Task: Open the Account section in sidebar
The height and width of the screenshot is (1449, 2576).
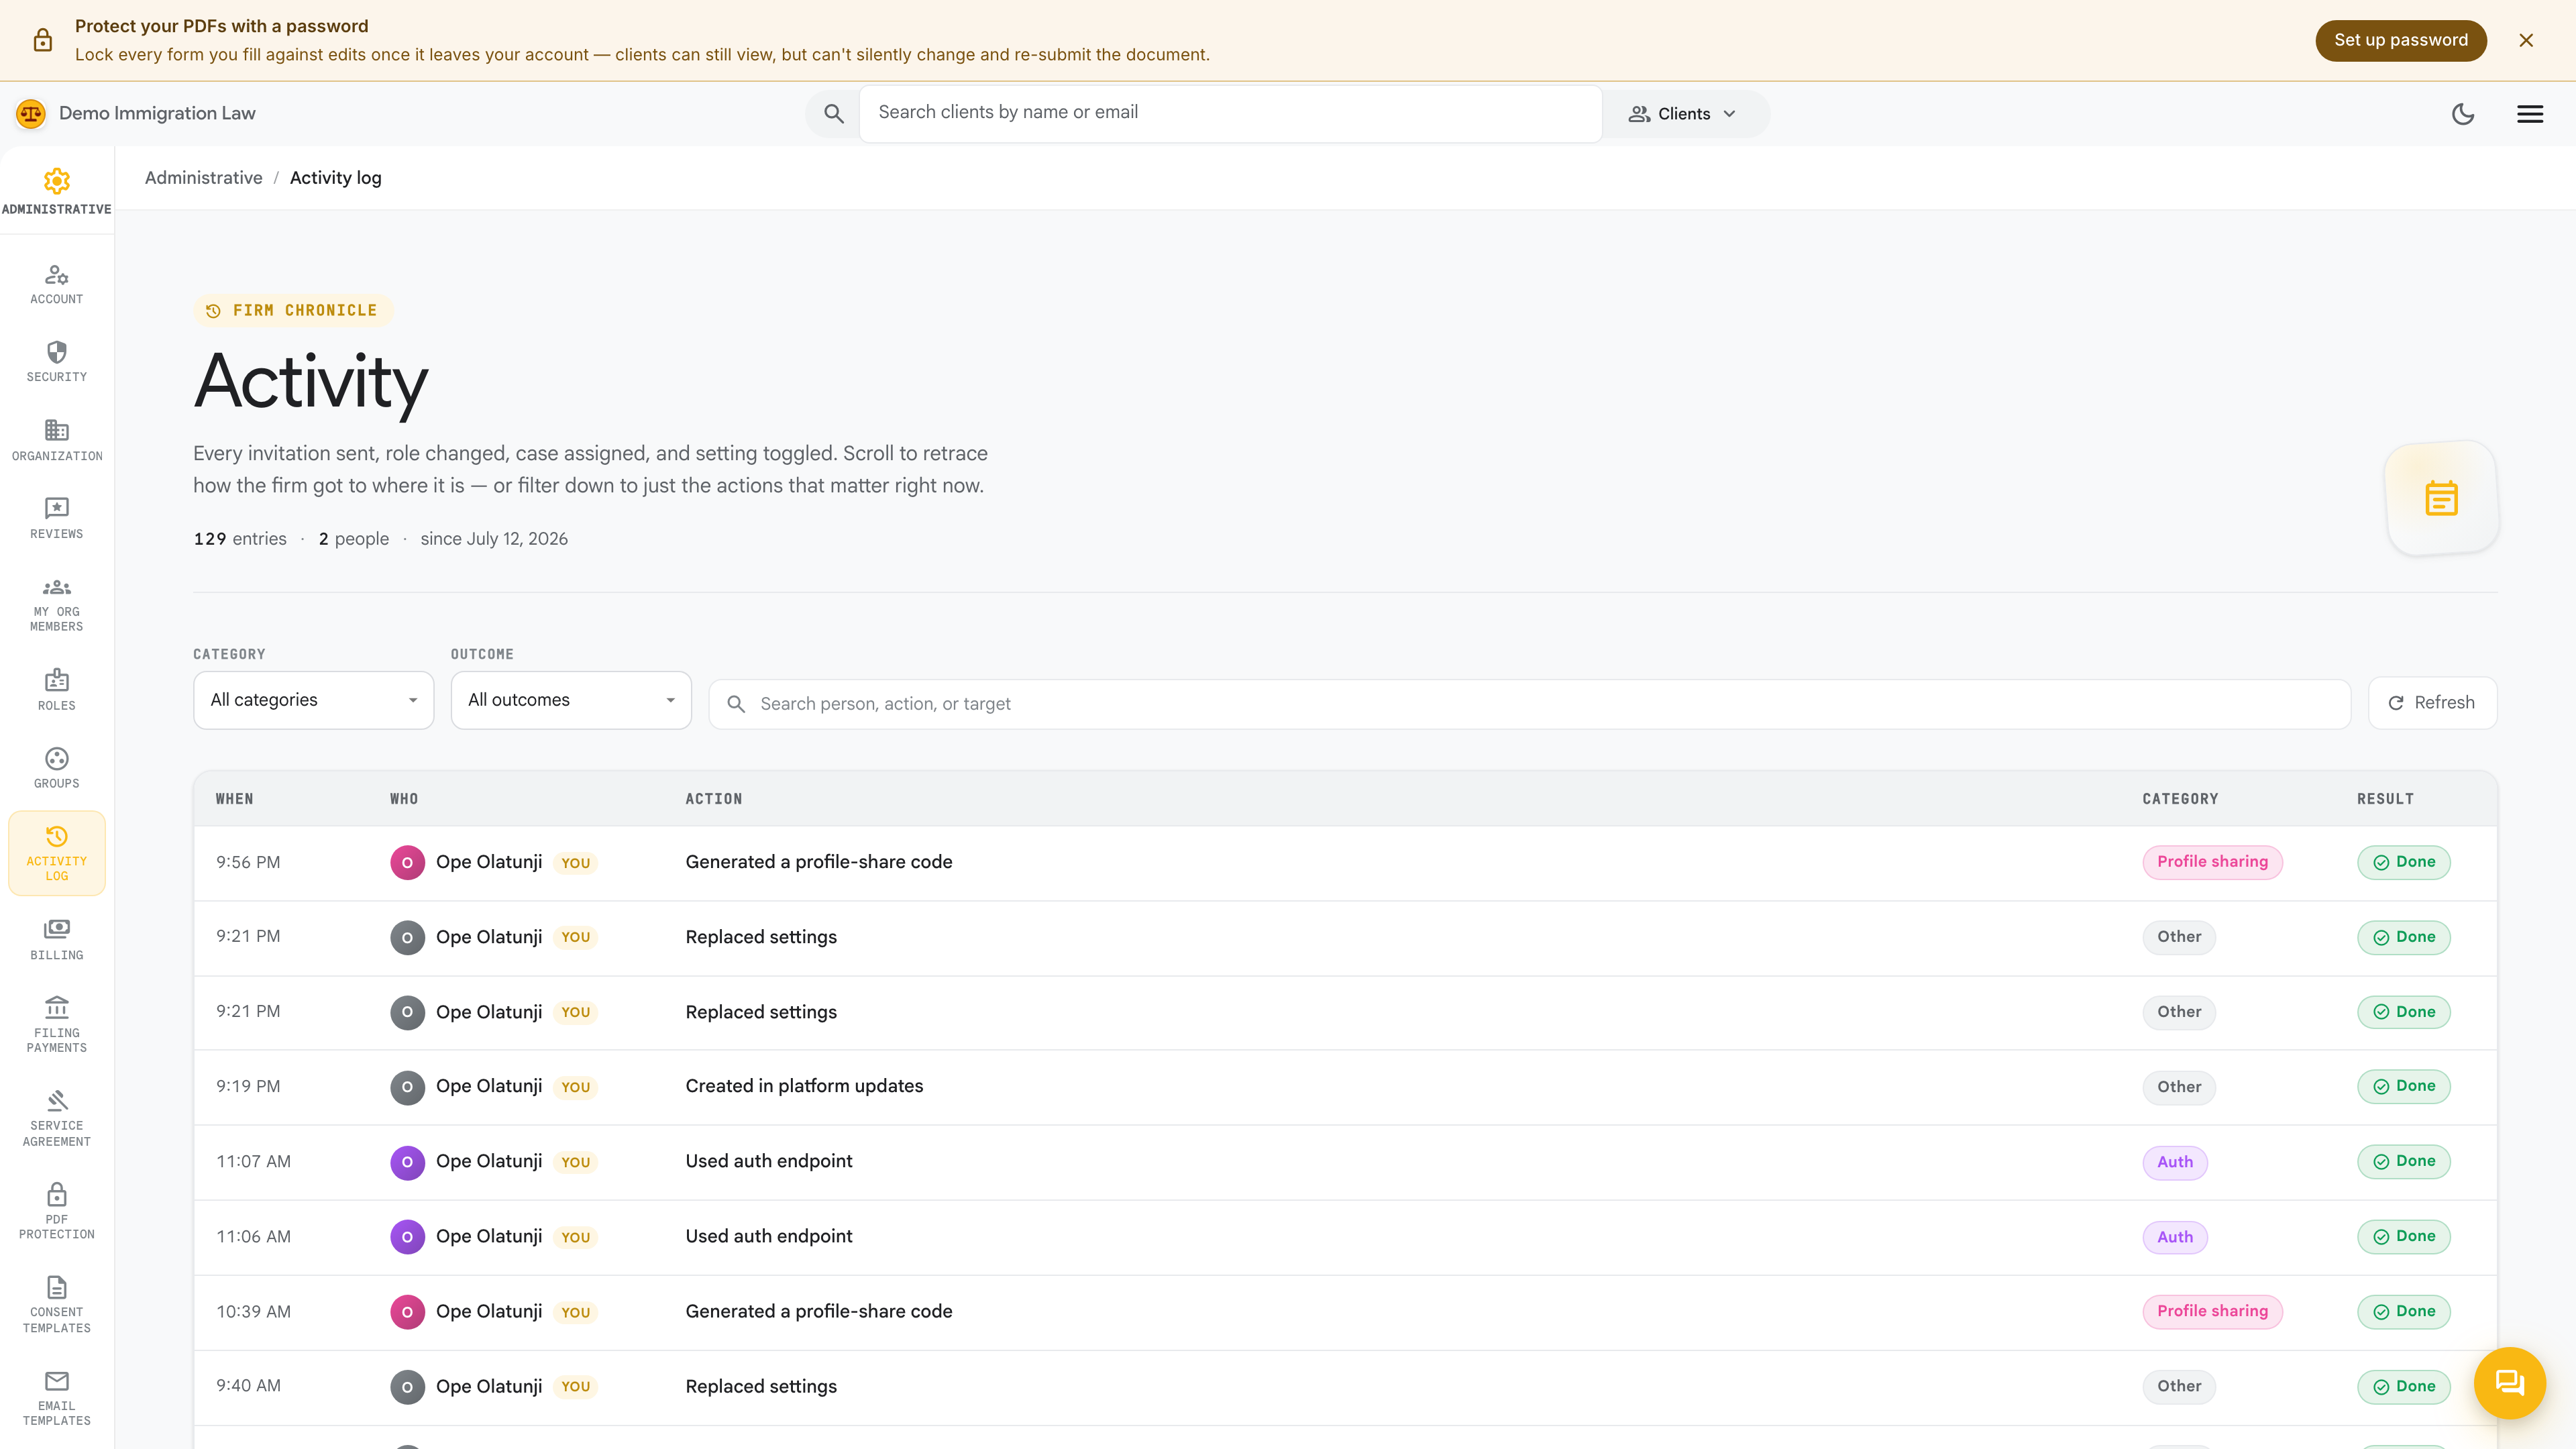Action: pyautogui.click(x=57, y=284)
